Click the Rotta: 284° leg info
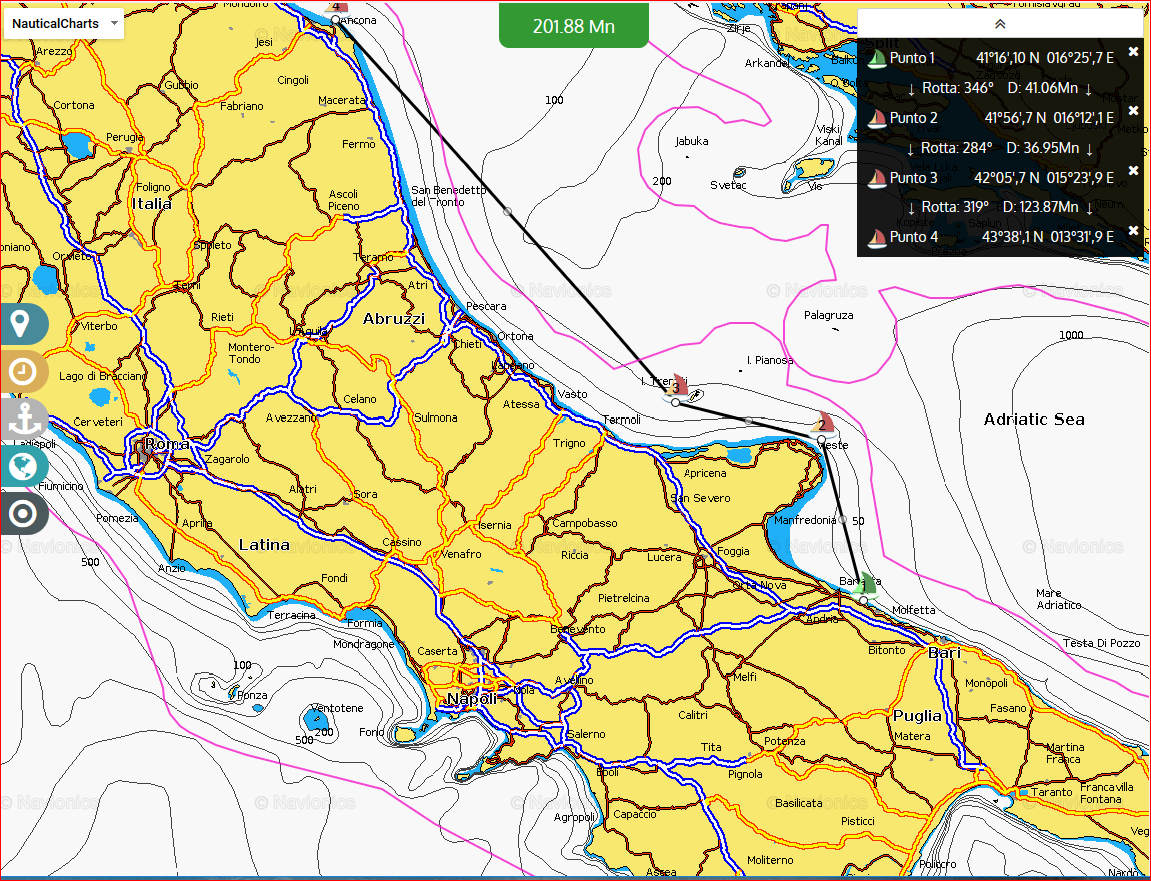This screenshot has width=1151, height=881. pyautogui.click(x=1000, y=148)
